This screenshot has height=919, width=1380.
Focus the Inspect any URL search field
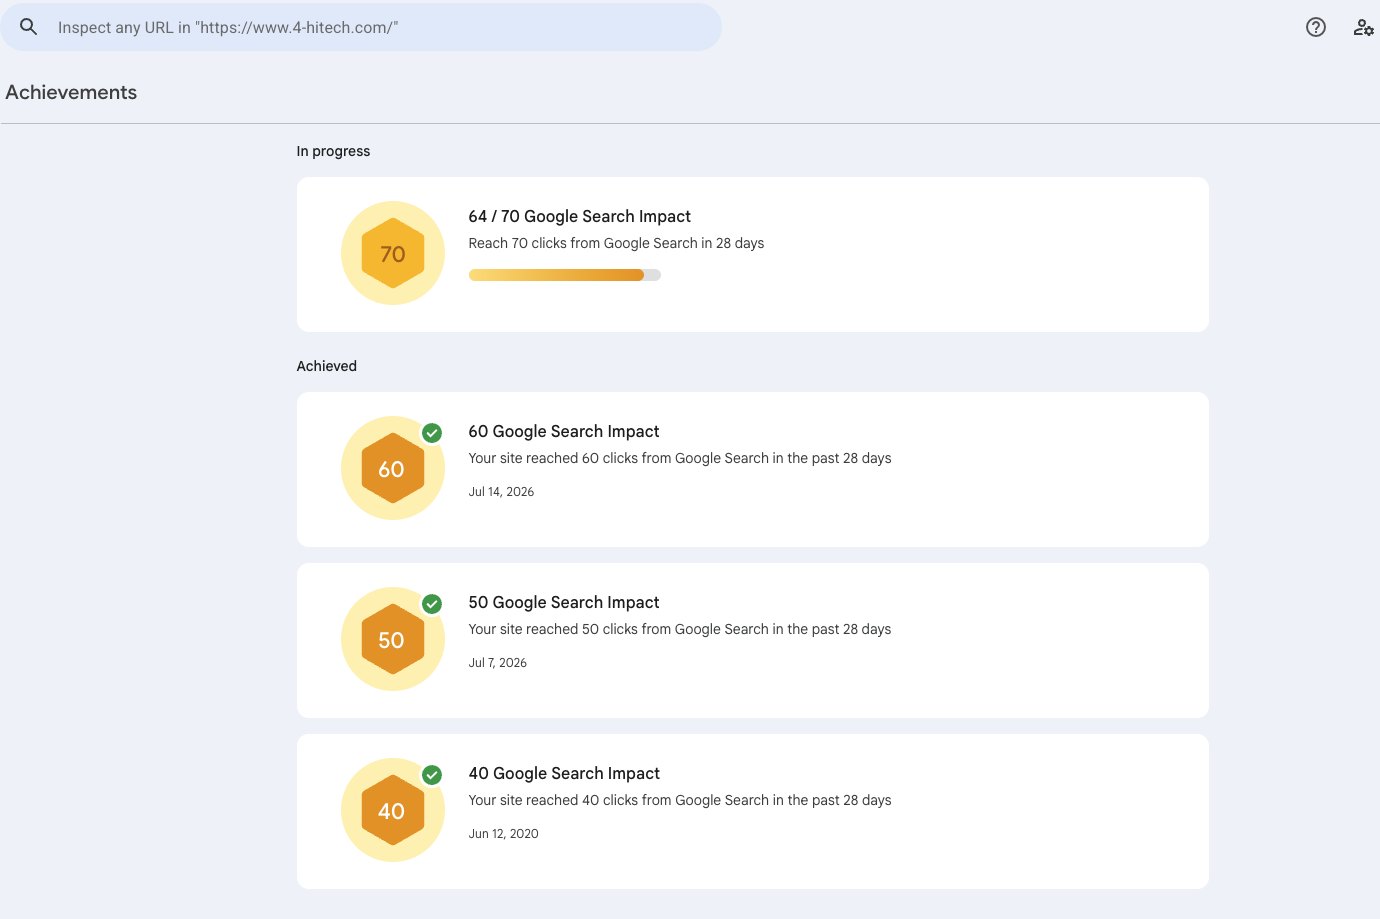coord(361,27)
